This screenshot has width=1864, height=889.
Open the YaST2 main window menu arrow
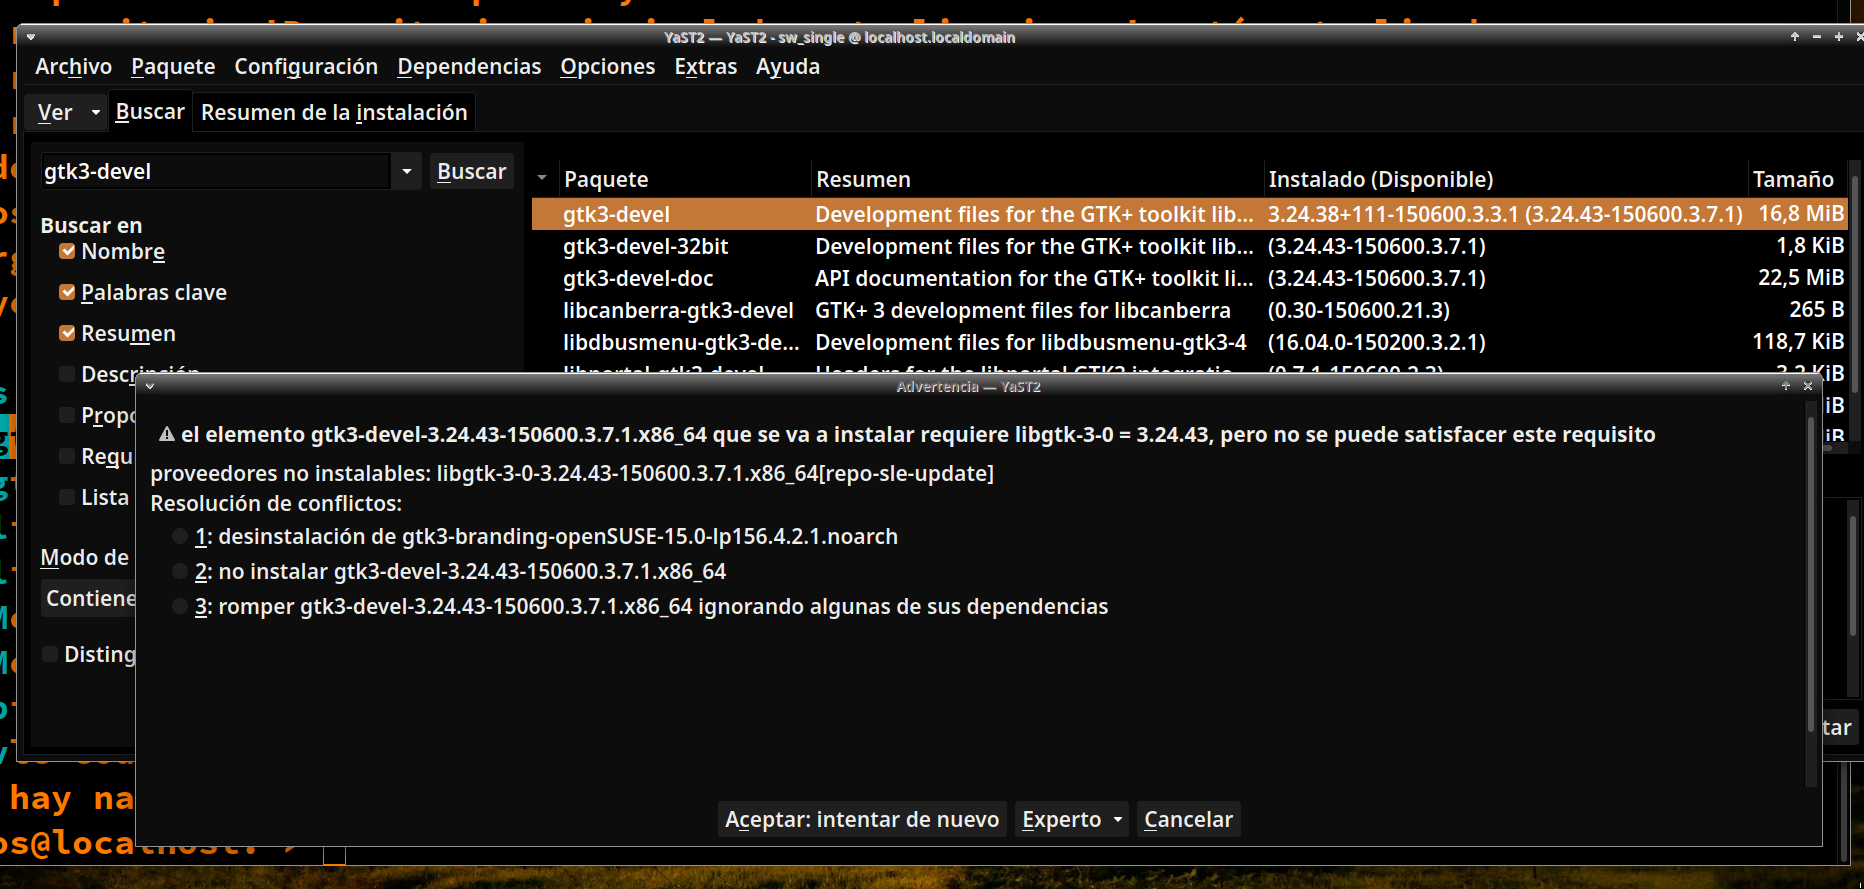tap(31, 37)
